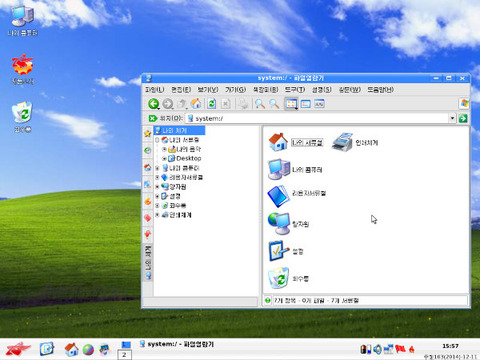Expand the recycle bin tree node

tap(157, 206)
